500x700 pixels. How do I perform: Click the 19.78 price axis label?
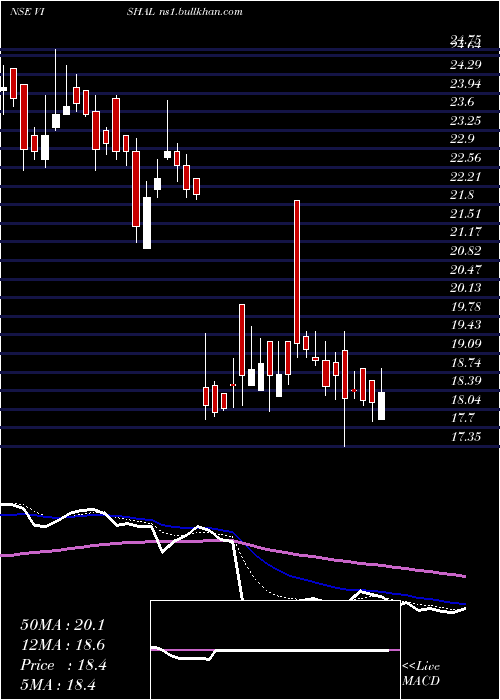pyautogui.click(x=465, y=307)
